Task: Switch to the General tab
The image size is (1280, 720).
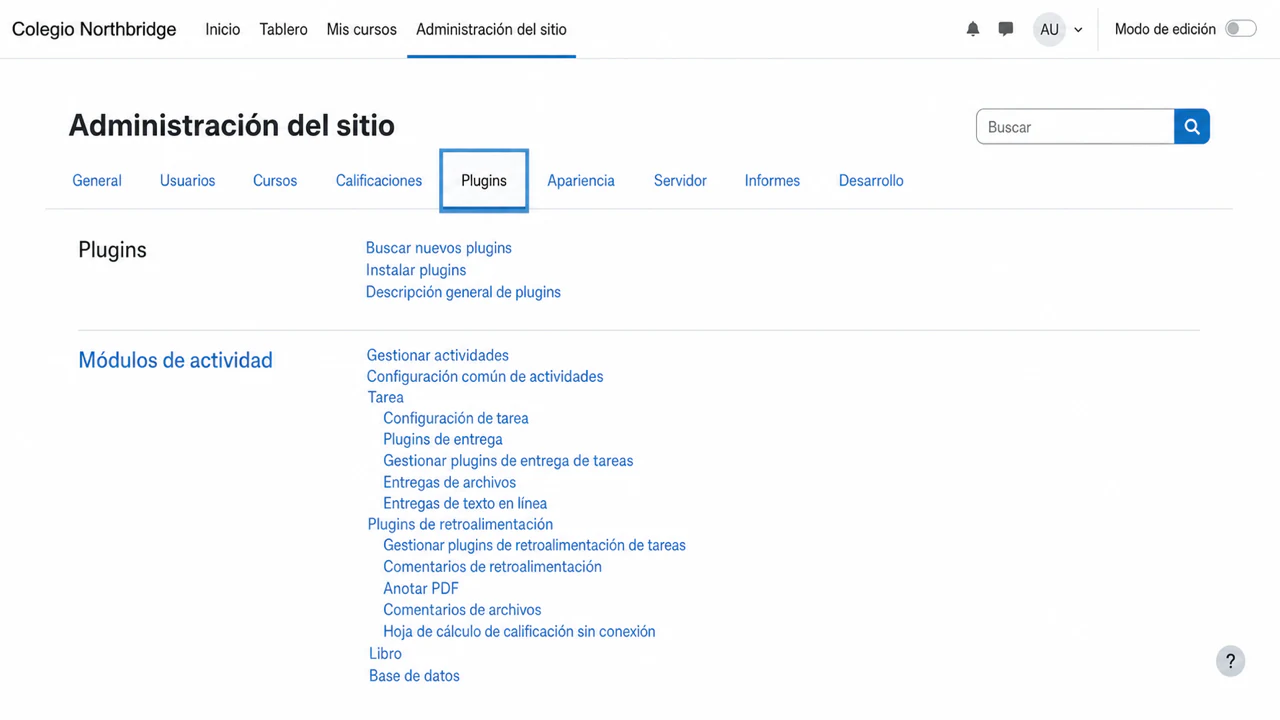Action: click(x=97, y=181)
